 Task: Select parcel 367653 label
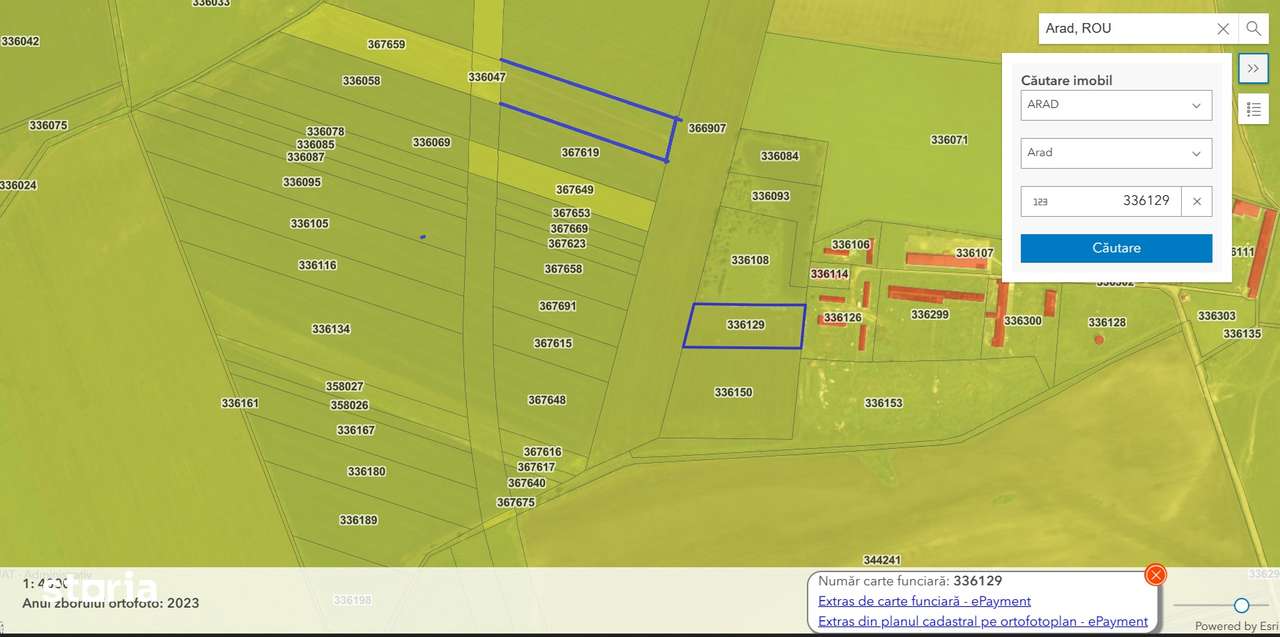pos(571,213)
